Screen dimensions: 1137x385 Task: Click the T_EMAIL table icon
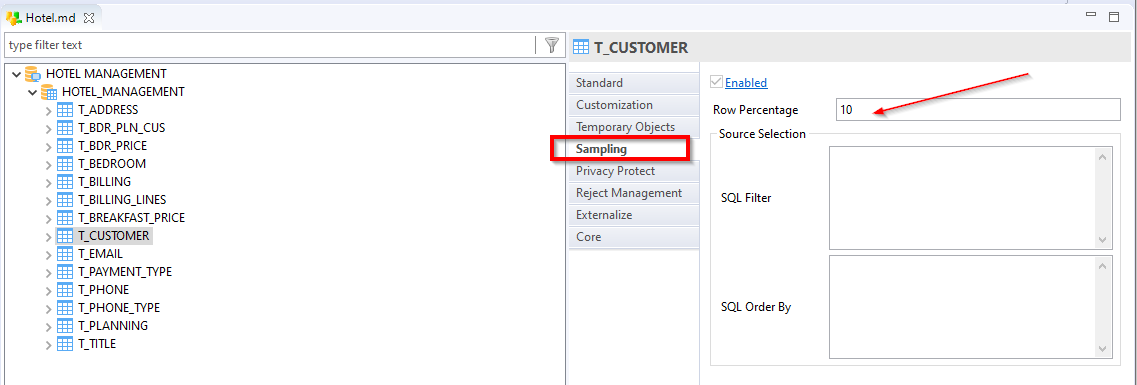tap(65, 254)
